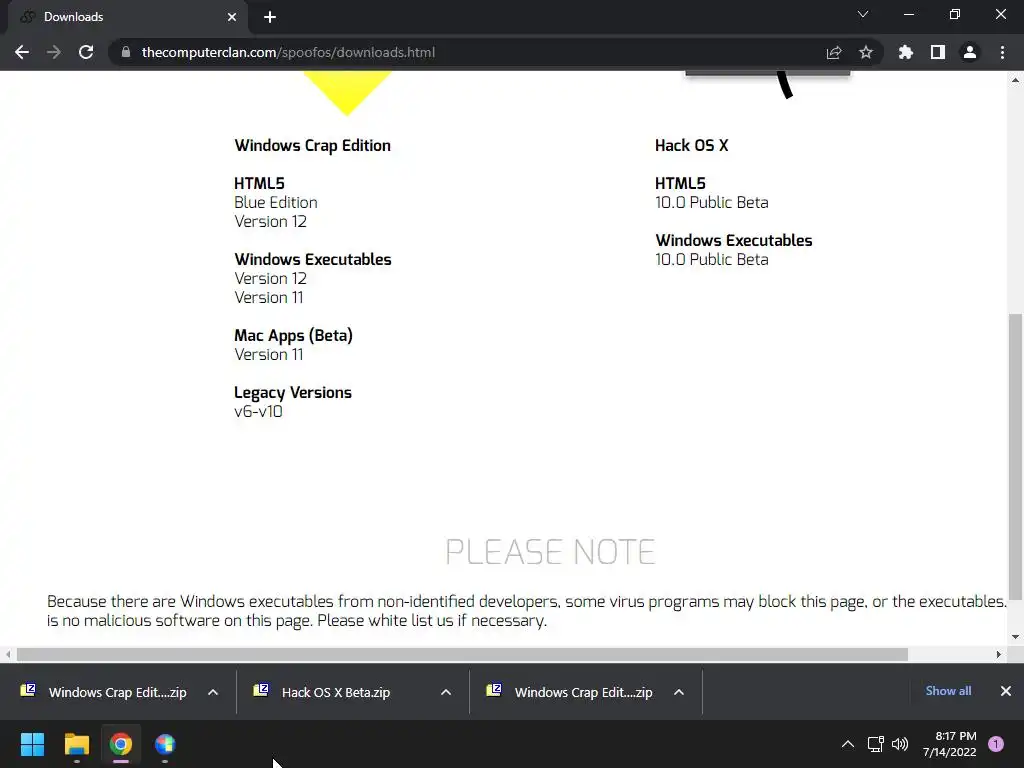Bookmark this page with the star
The image size is (1024, 768).
(866, 52)
